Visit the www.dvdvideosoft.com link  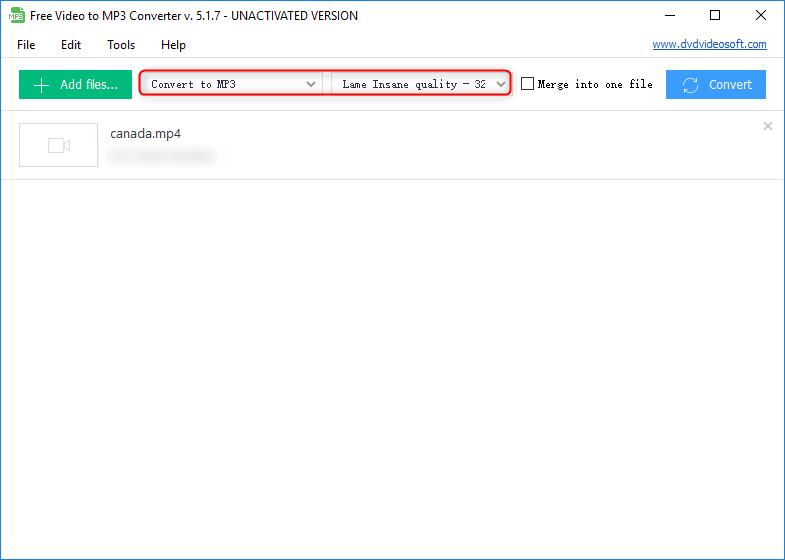[x=709, y=44]
